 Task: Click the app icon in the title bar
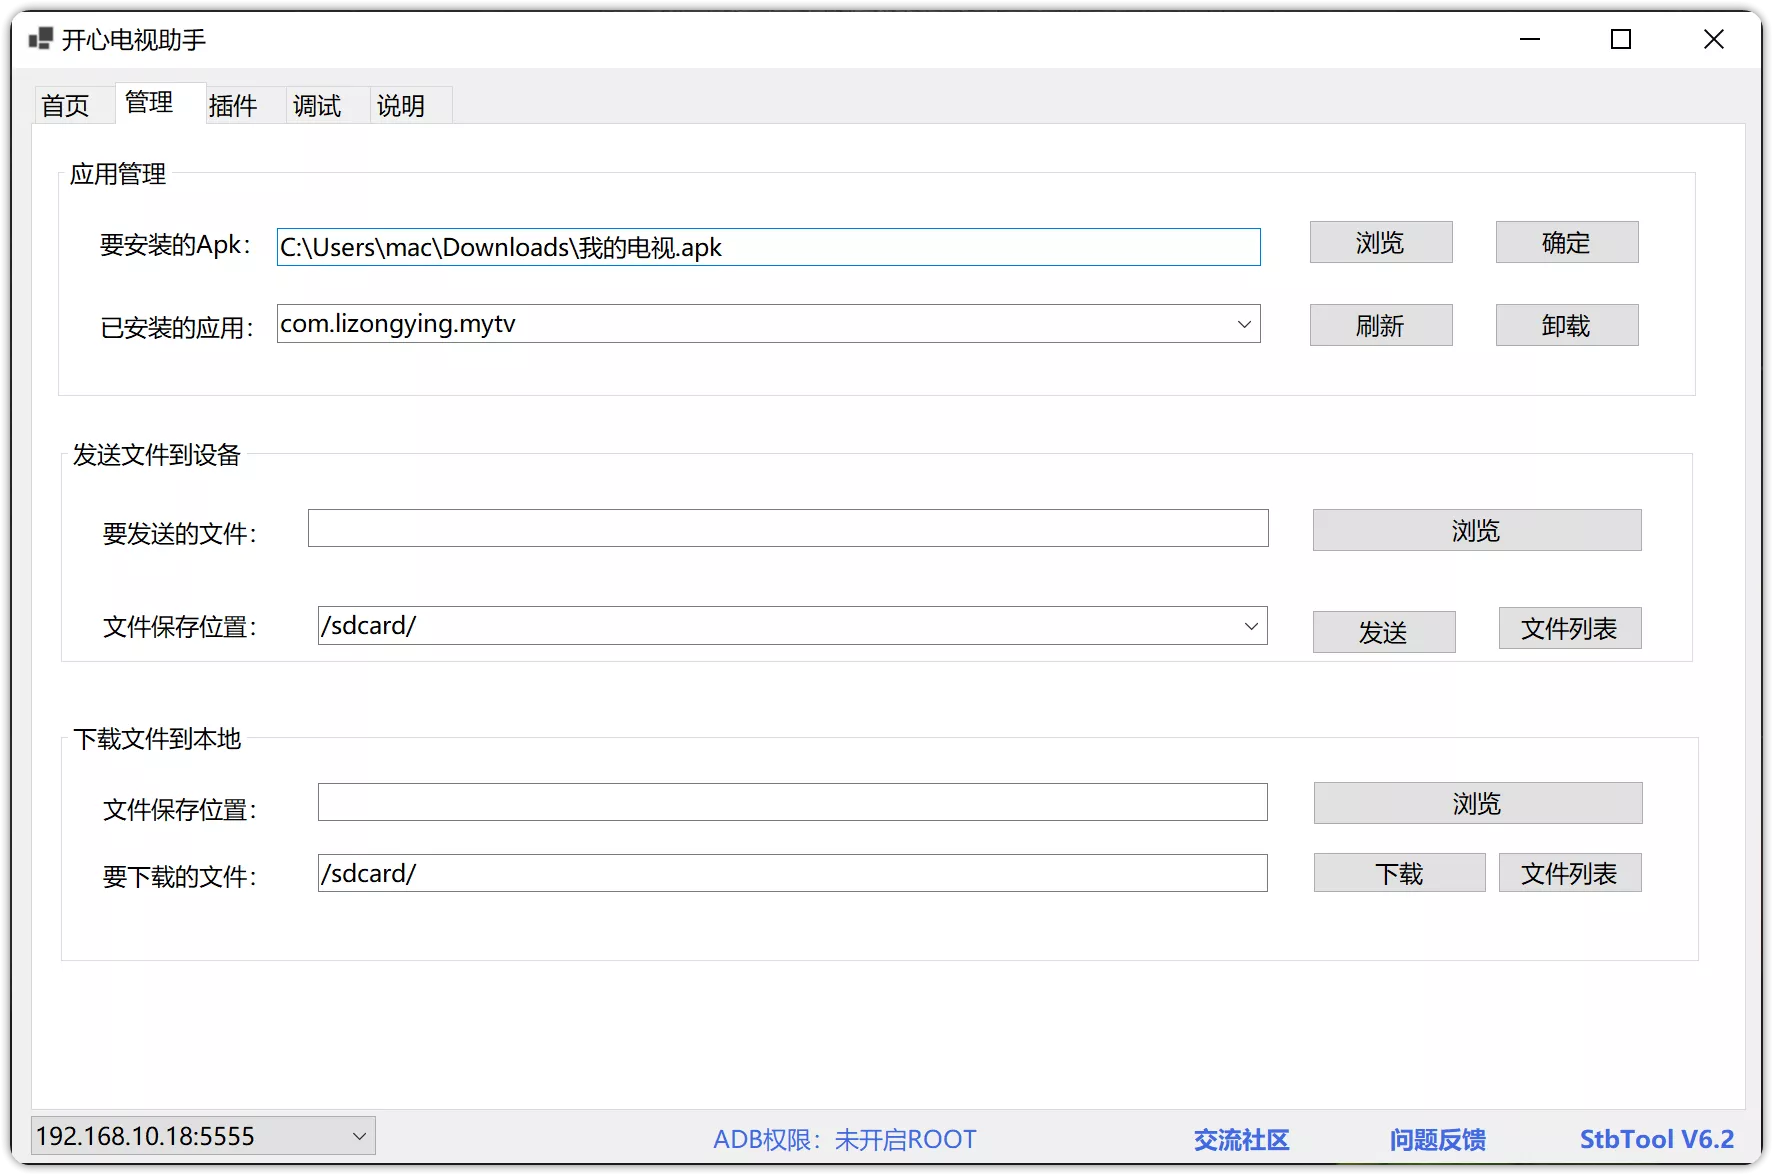41,38
